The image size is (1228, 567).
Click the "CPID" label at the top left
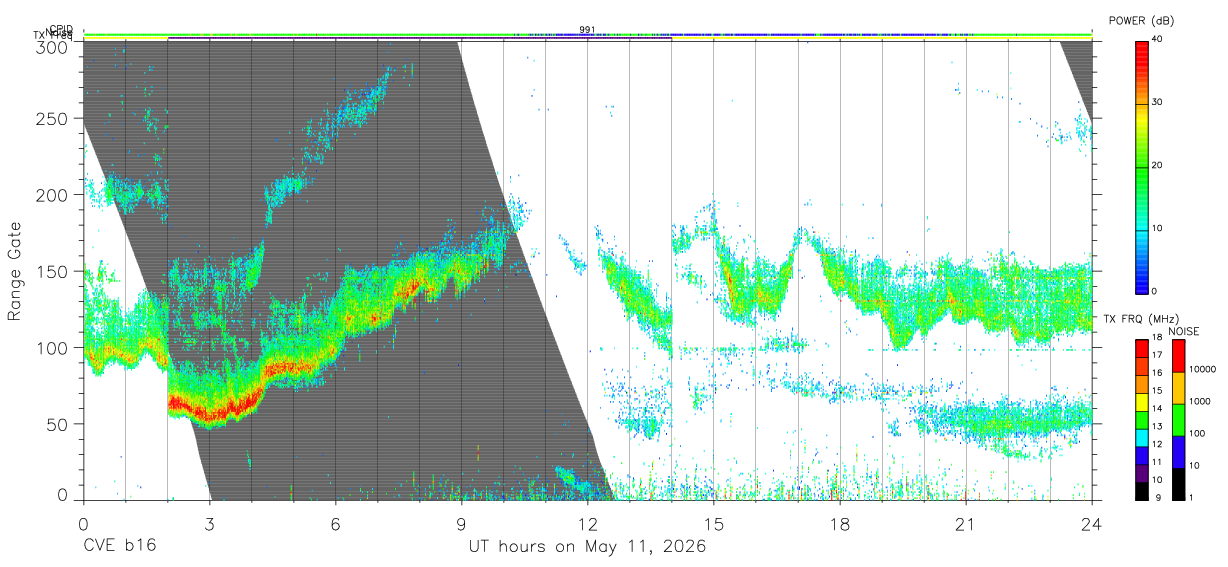60,30
